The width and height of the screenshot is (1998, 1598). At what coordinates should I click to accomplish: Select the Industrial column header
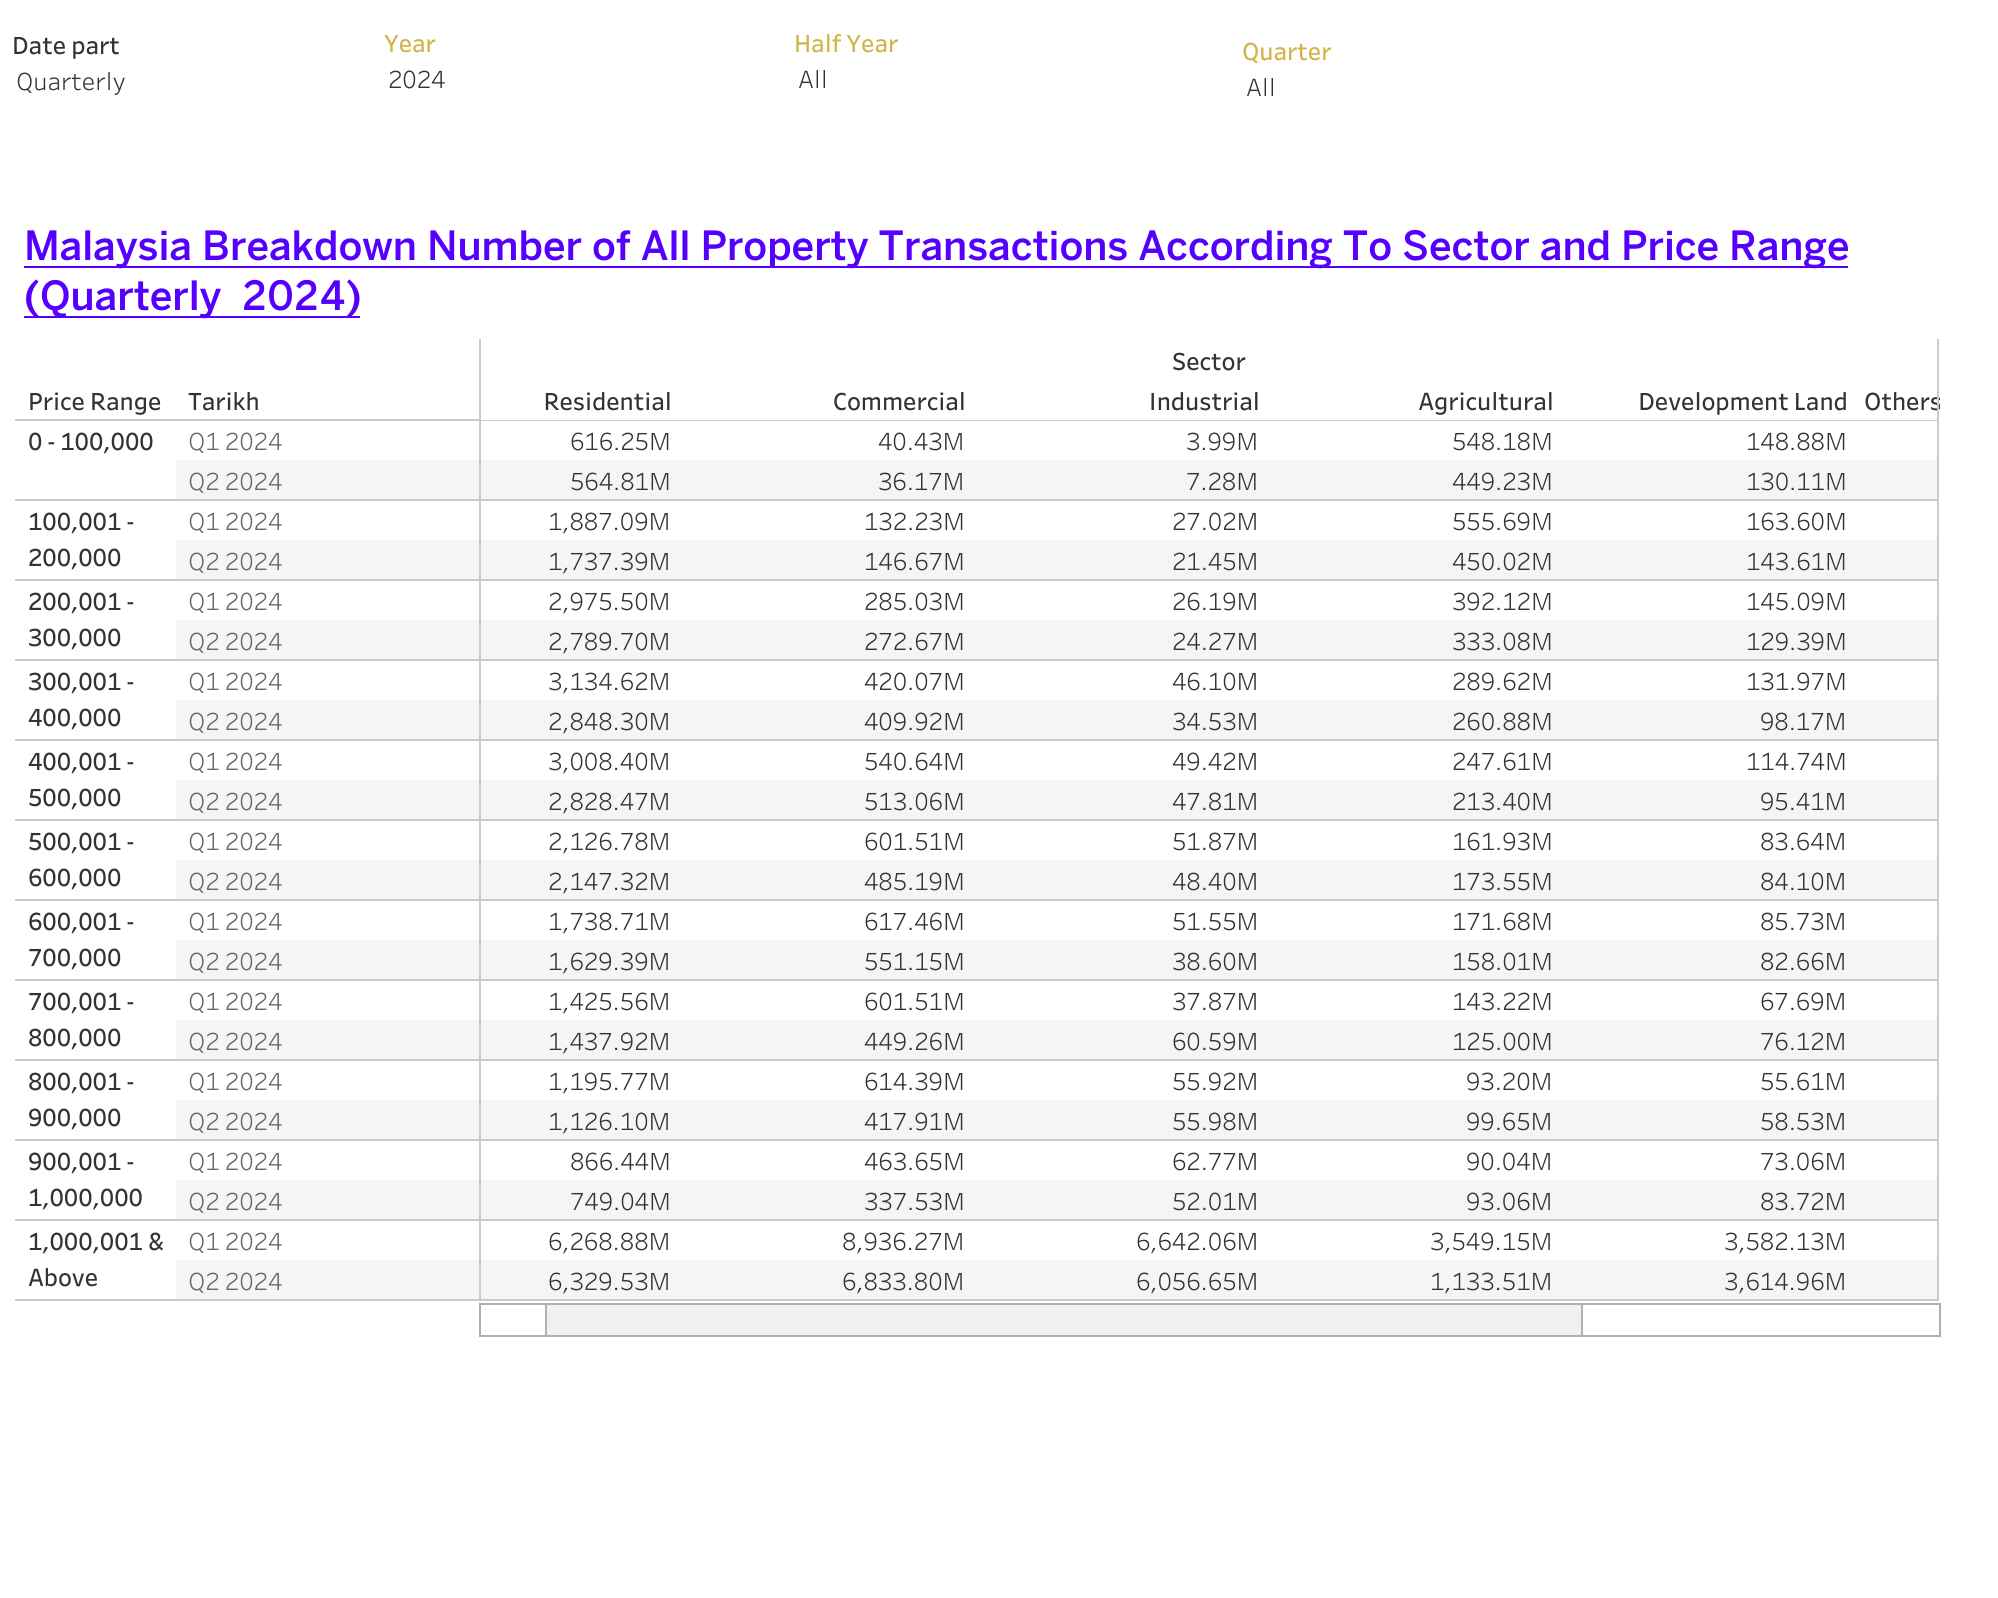pos(1200,401)
